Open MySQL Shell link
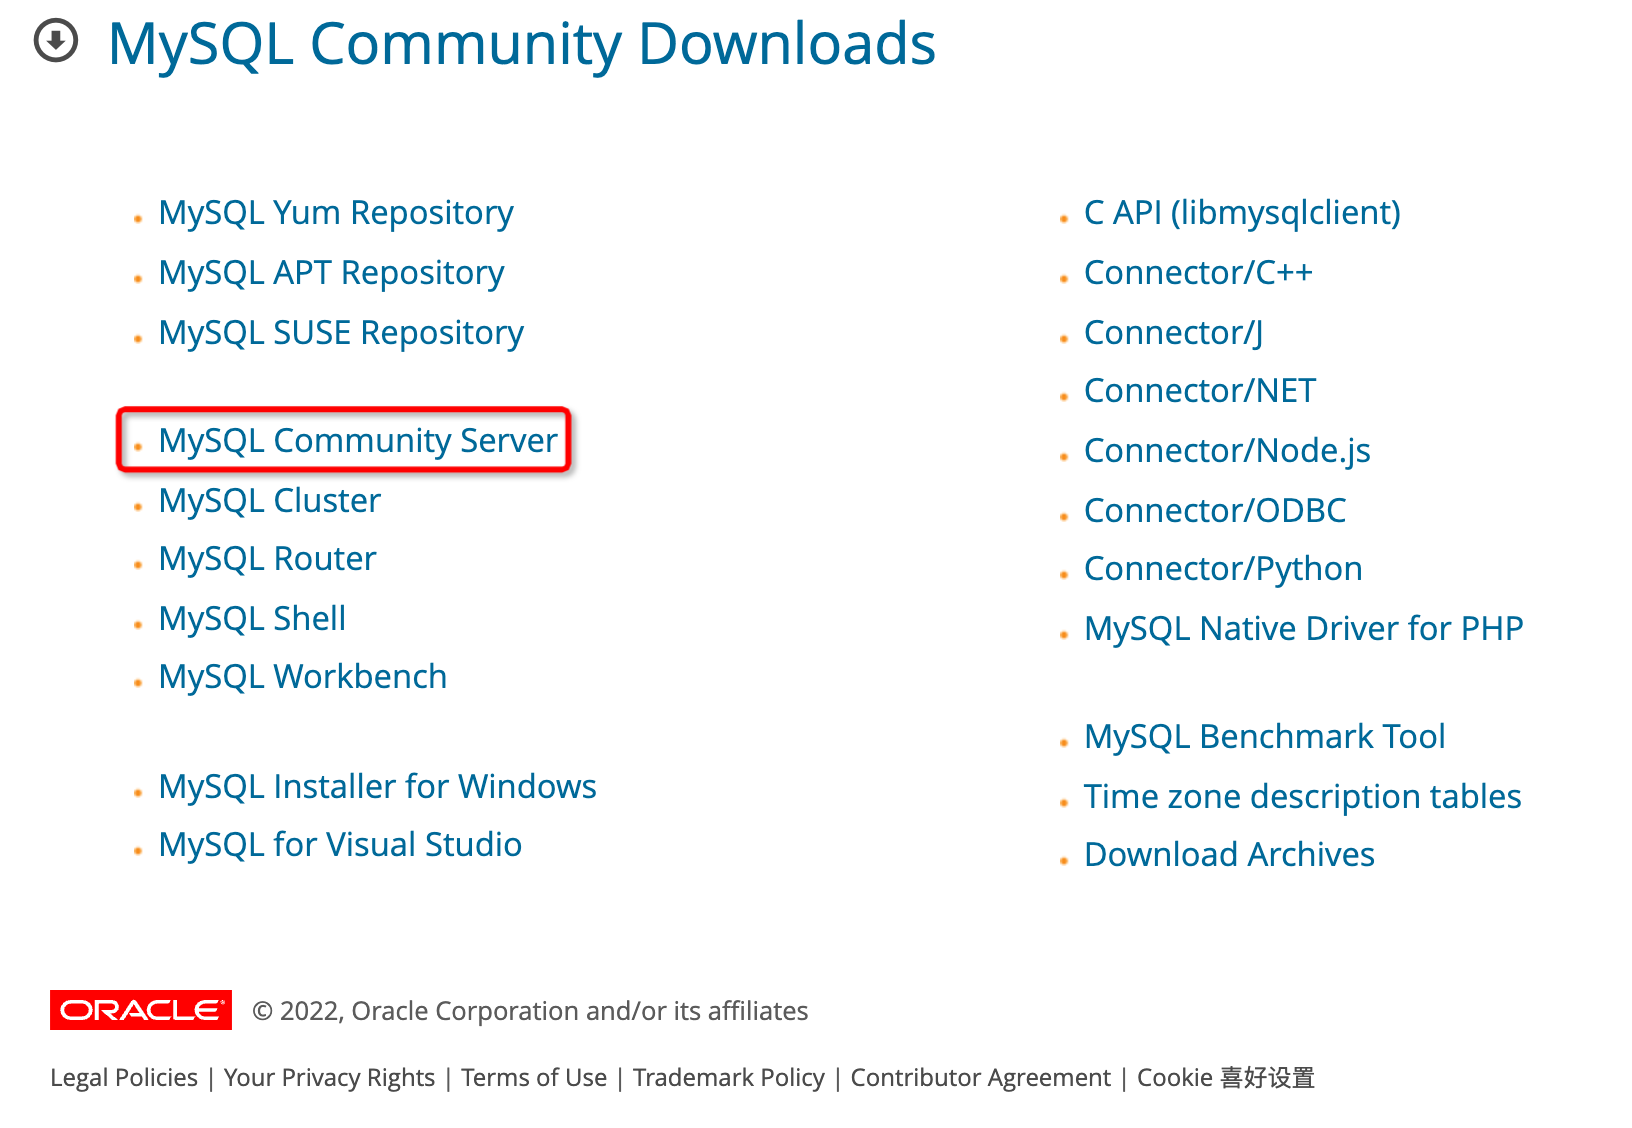Viewport: 1632px width, 1128px height. click(253, 619)
